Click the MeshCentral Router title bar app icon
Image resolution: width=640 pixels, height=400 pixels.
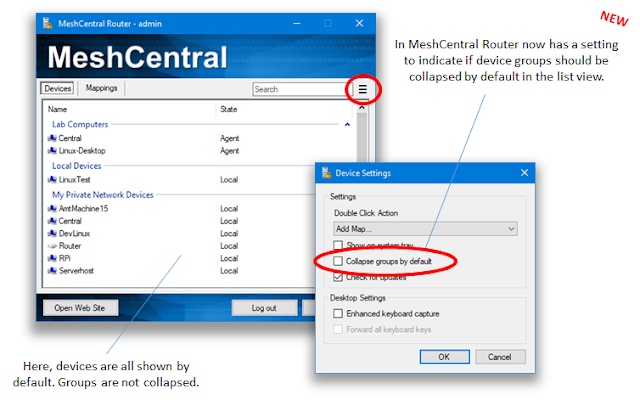(47, 23)
